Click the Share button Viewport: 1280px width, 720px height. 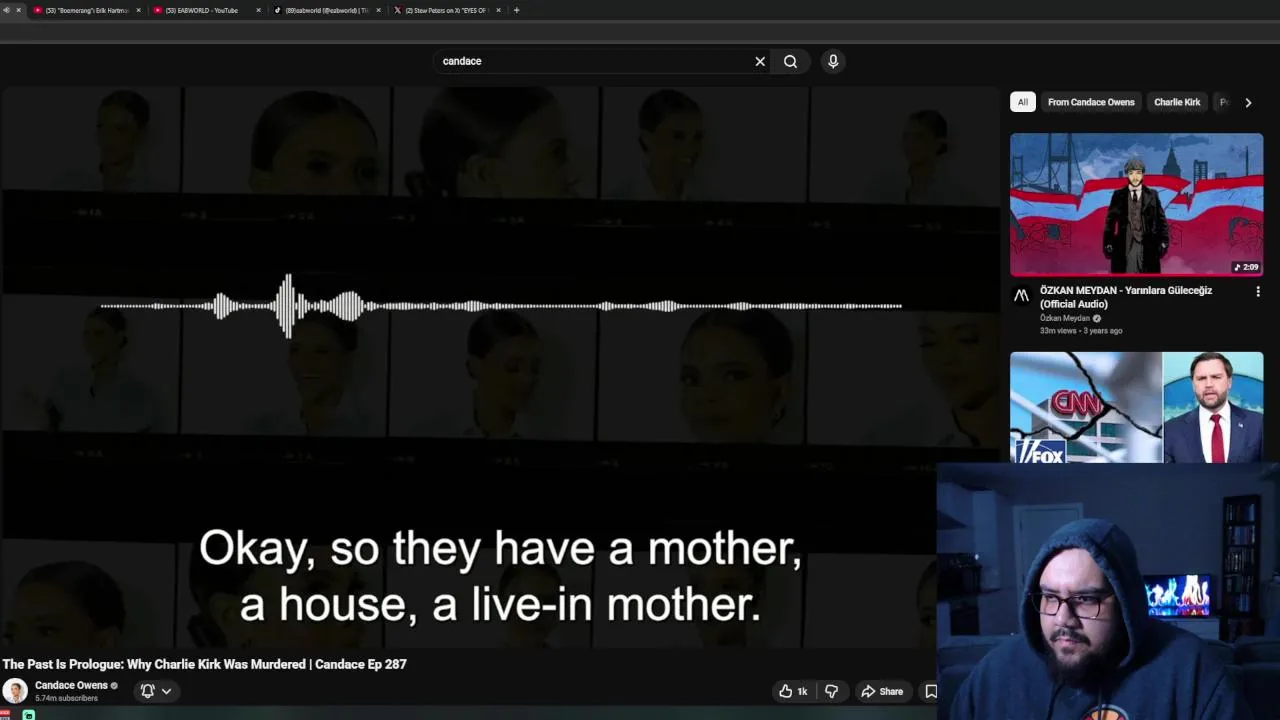tap(882, 691)
